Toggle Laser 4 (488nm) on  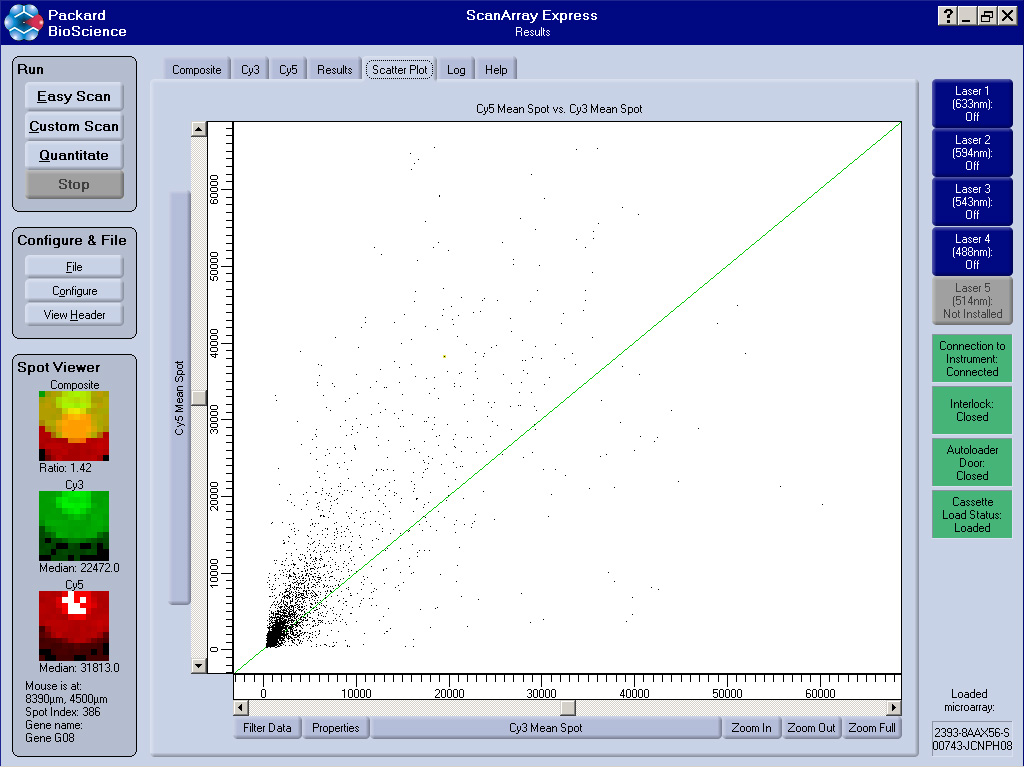click(972, 251)
